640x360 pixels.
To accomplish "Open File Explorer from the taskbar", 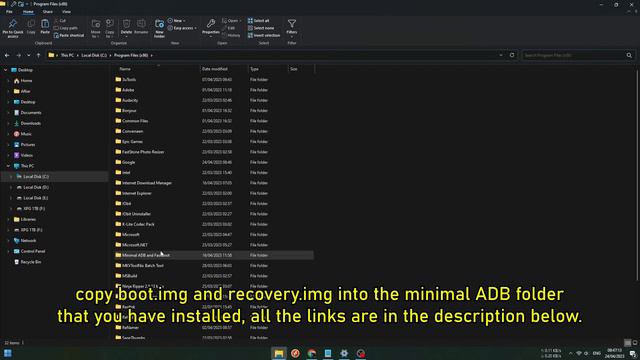I will coord(279,353).
